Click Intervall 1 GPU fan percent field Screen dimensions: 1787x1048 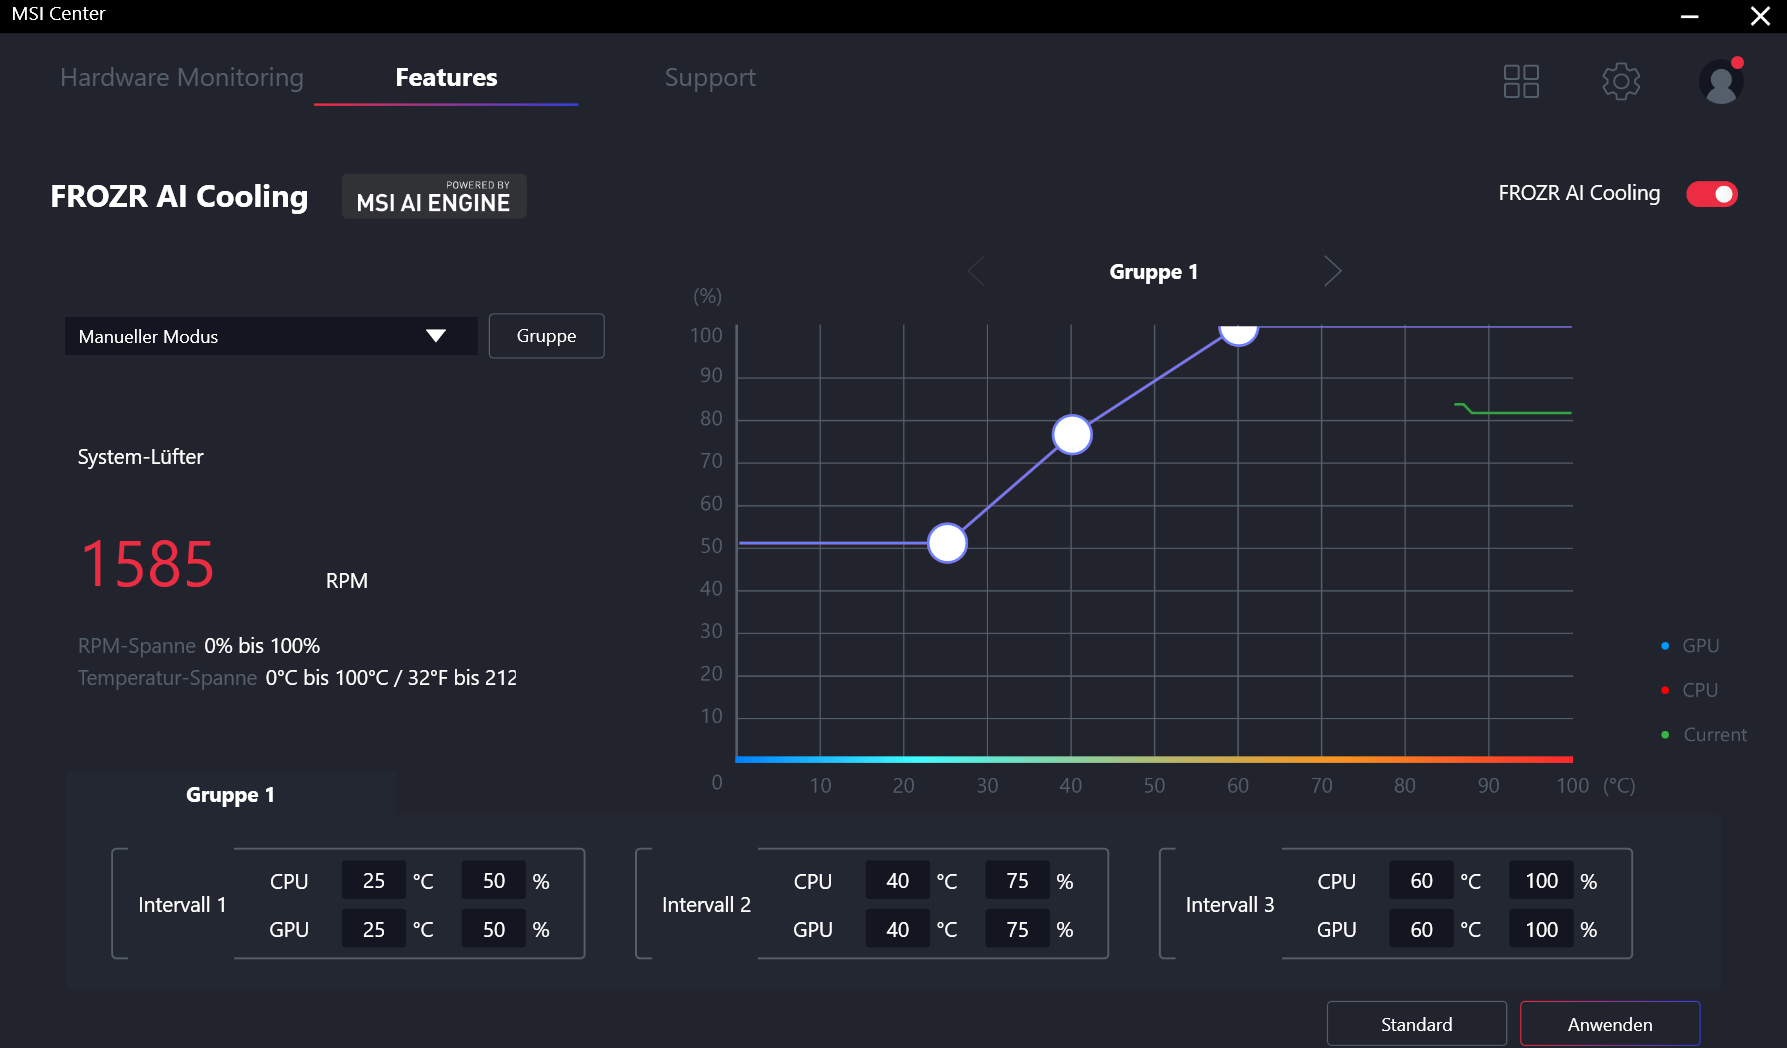point(494,930)
